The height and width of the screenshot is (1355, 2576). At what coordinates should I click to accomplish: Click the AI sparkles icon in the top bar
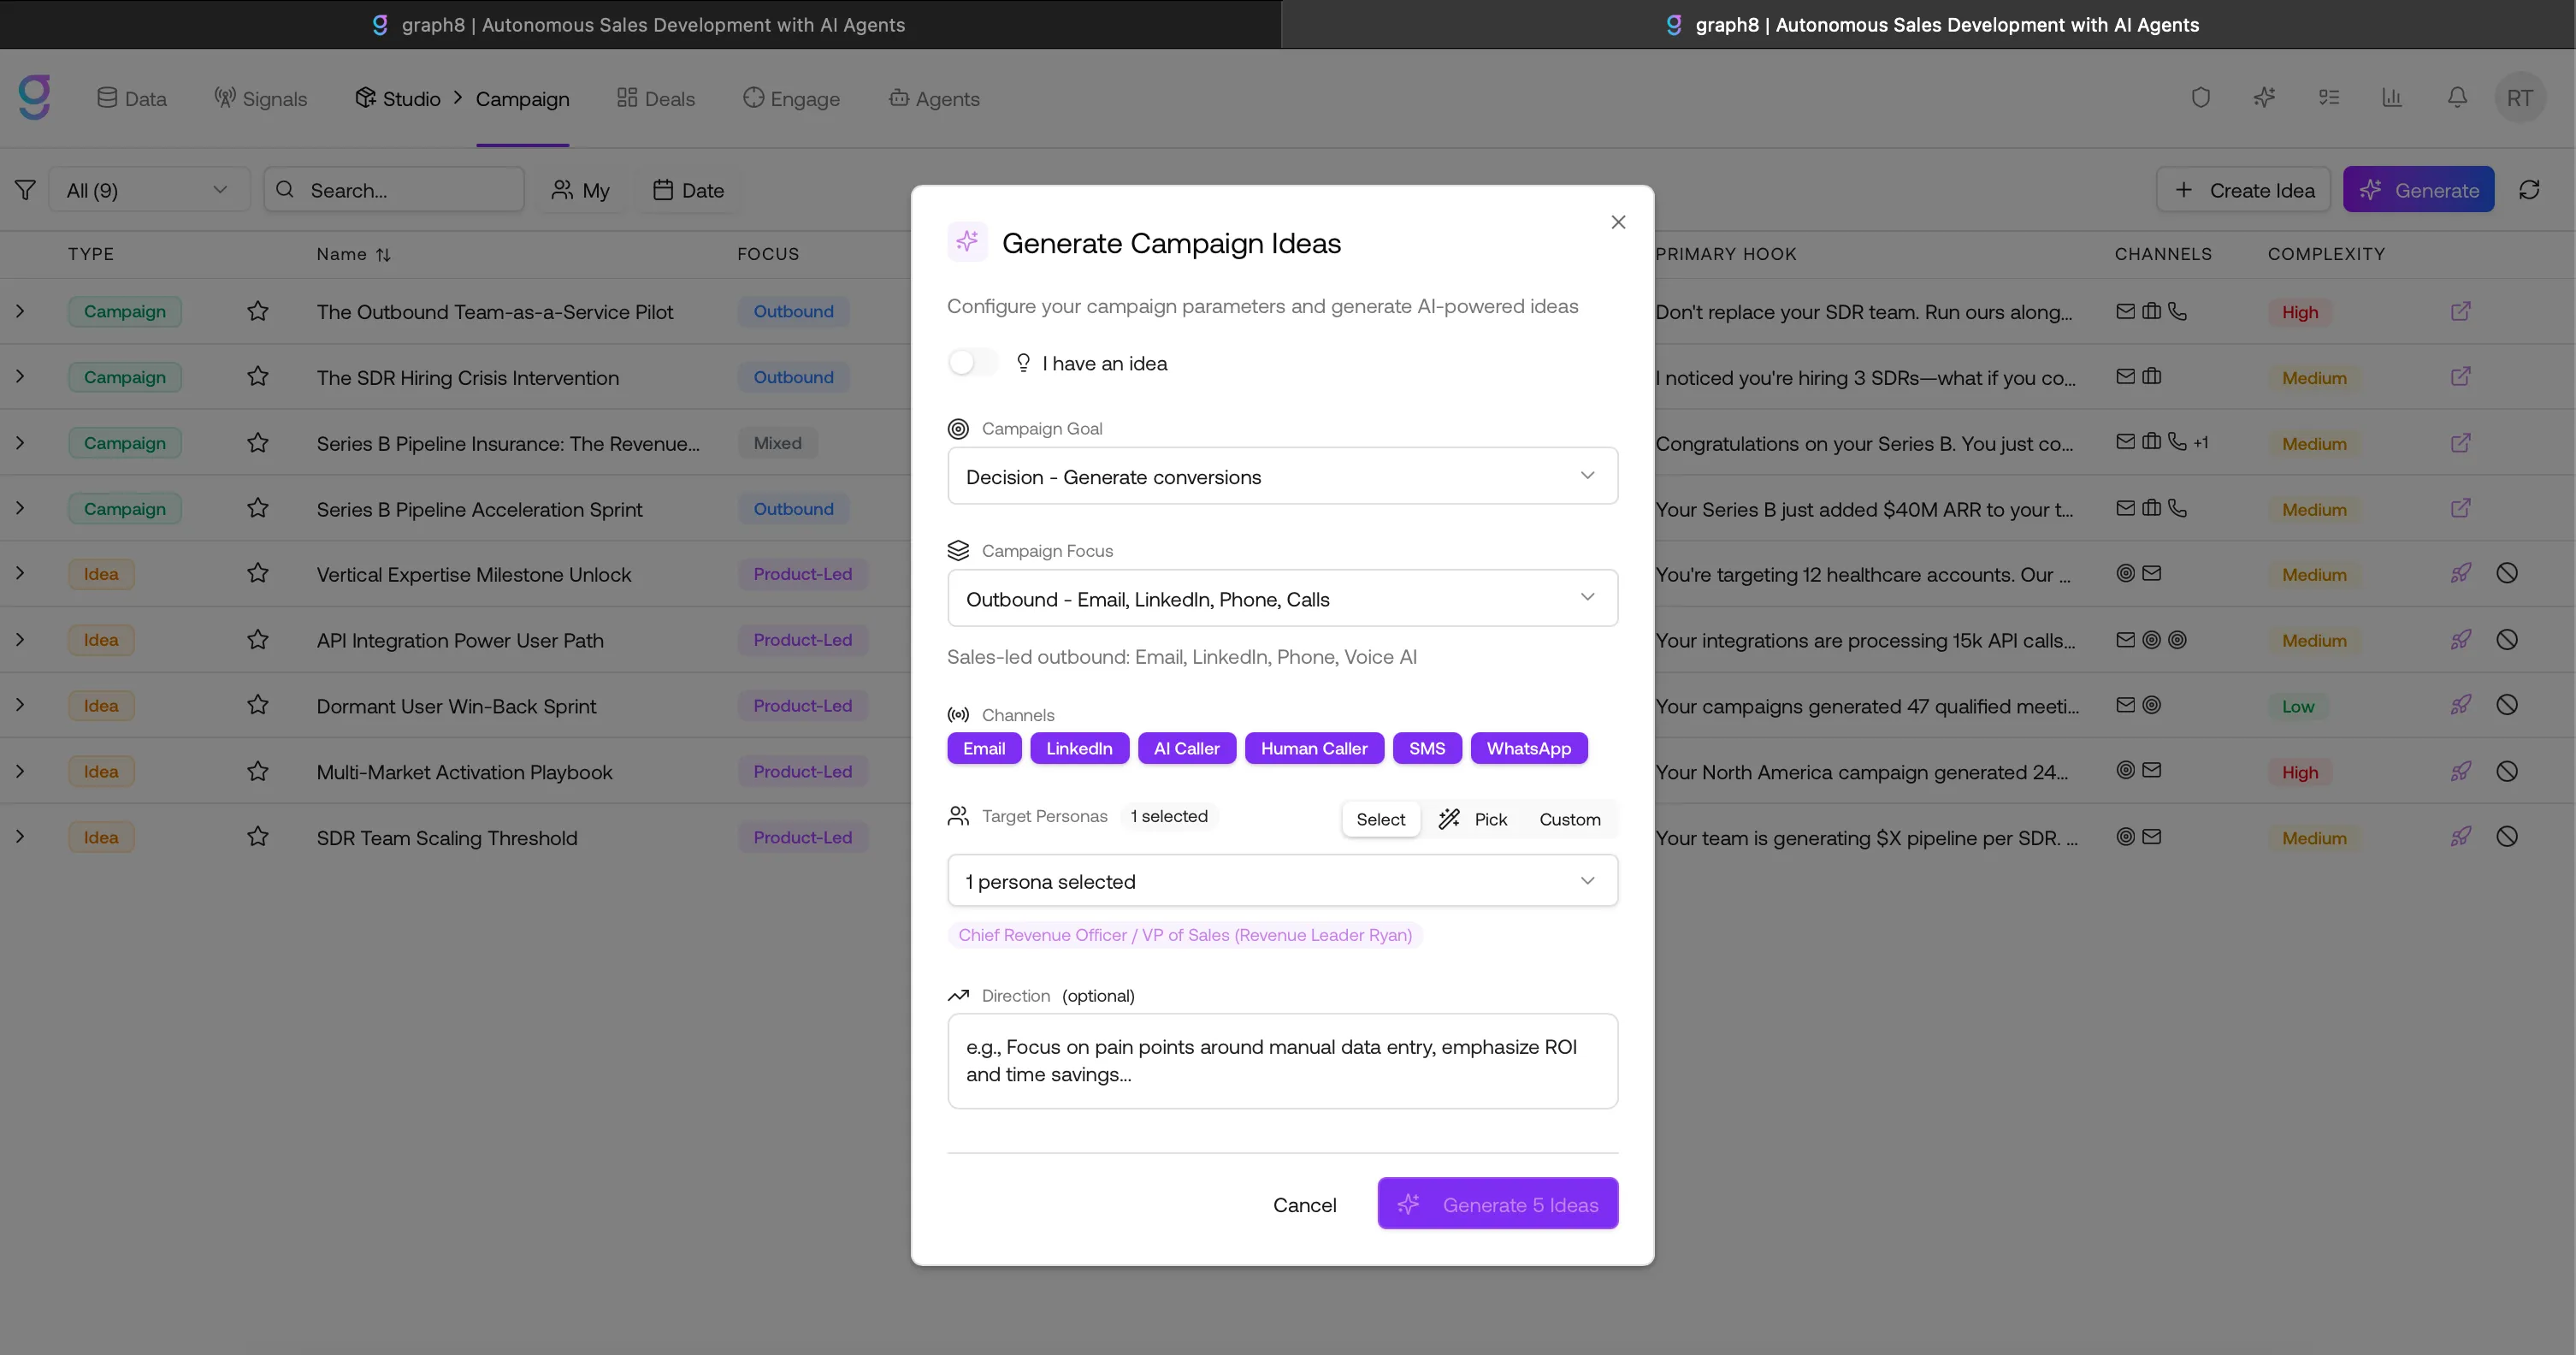click(x=2265, y=97)
